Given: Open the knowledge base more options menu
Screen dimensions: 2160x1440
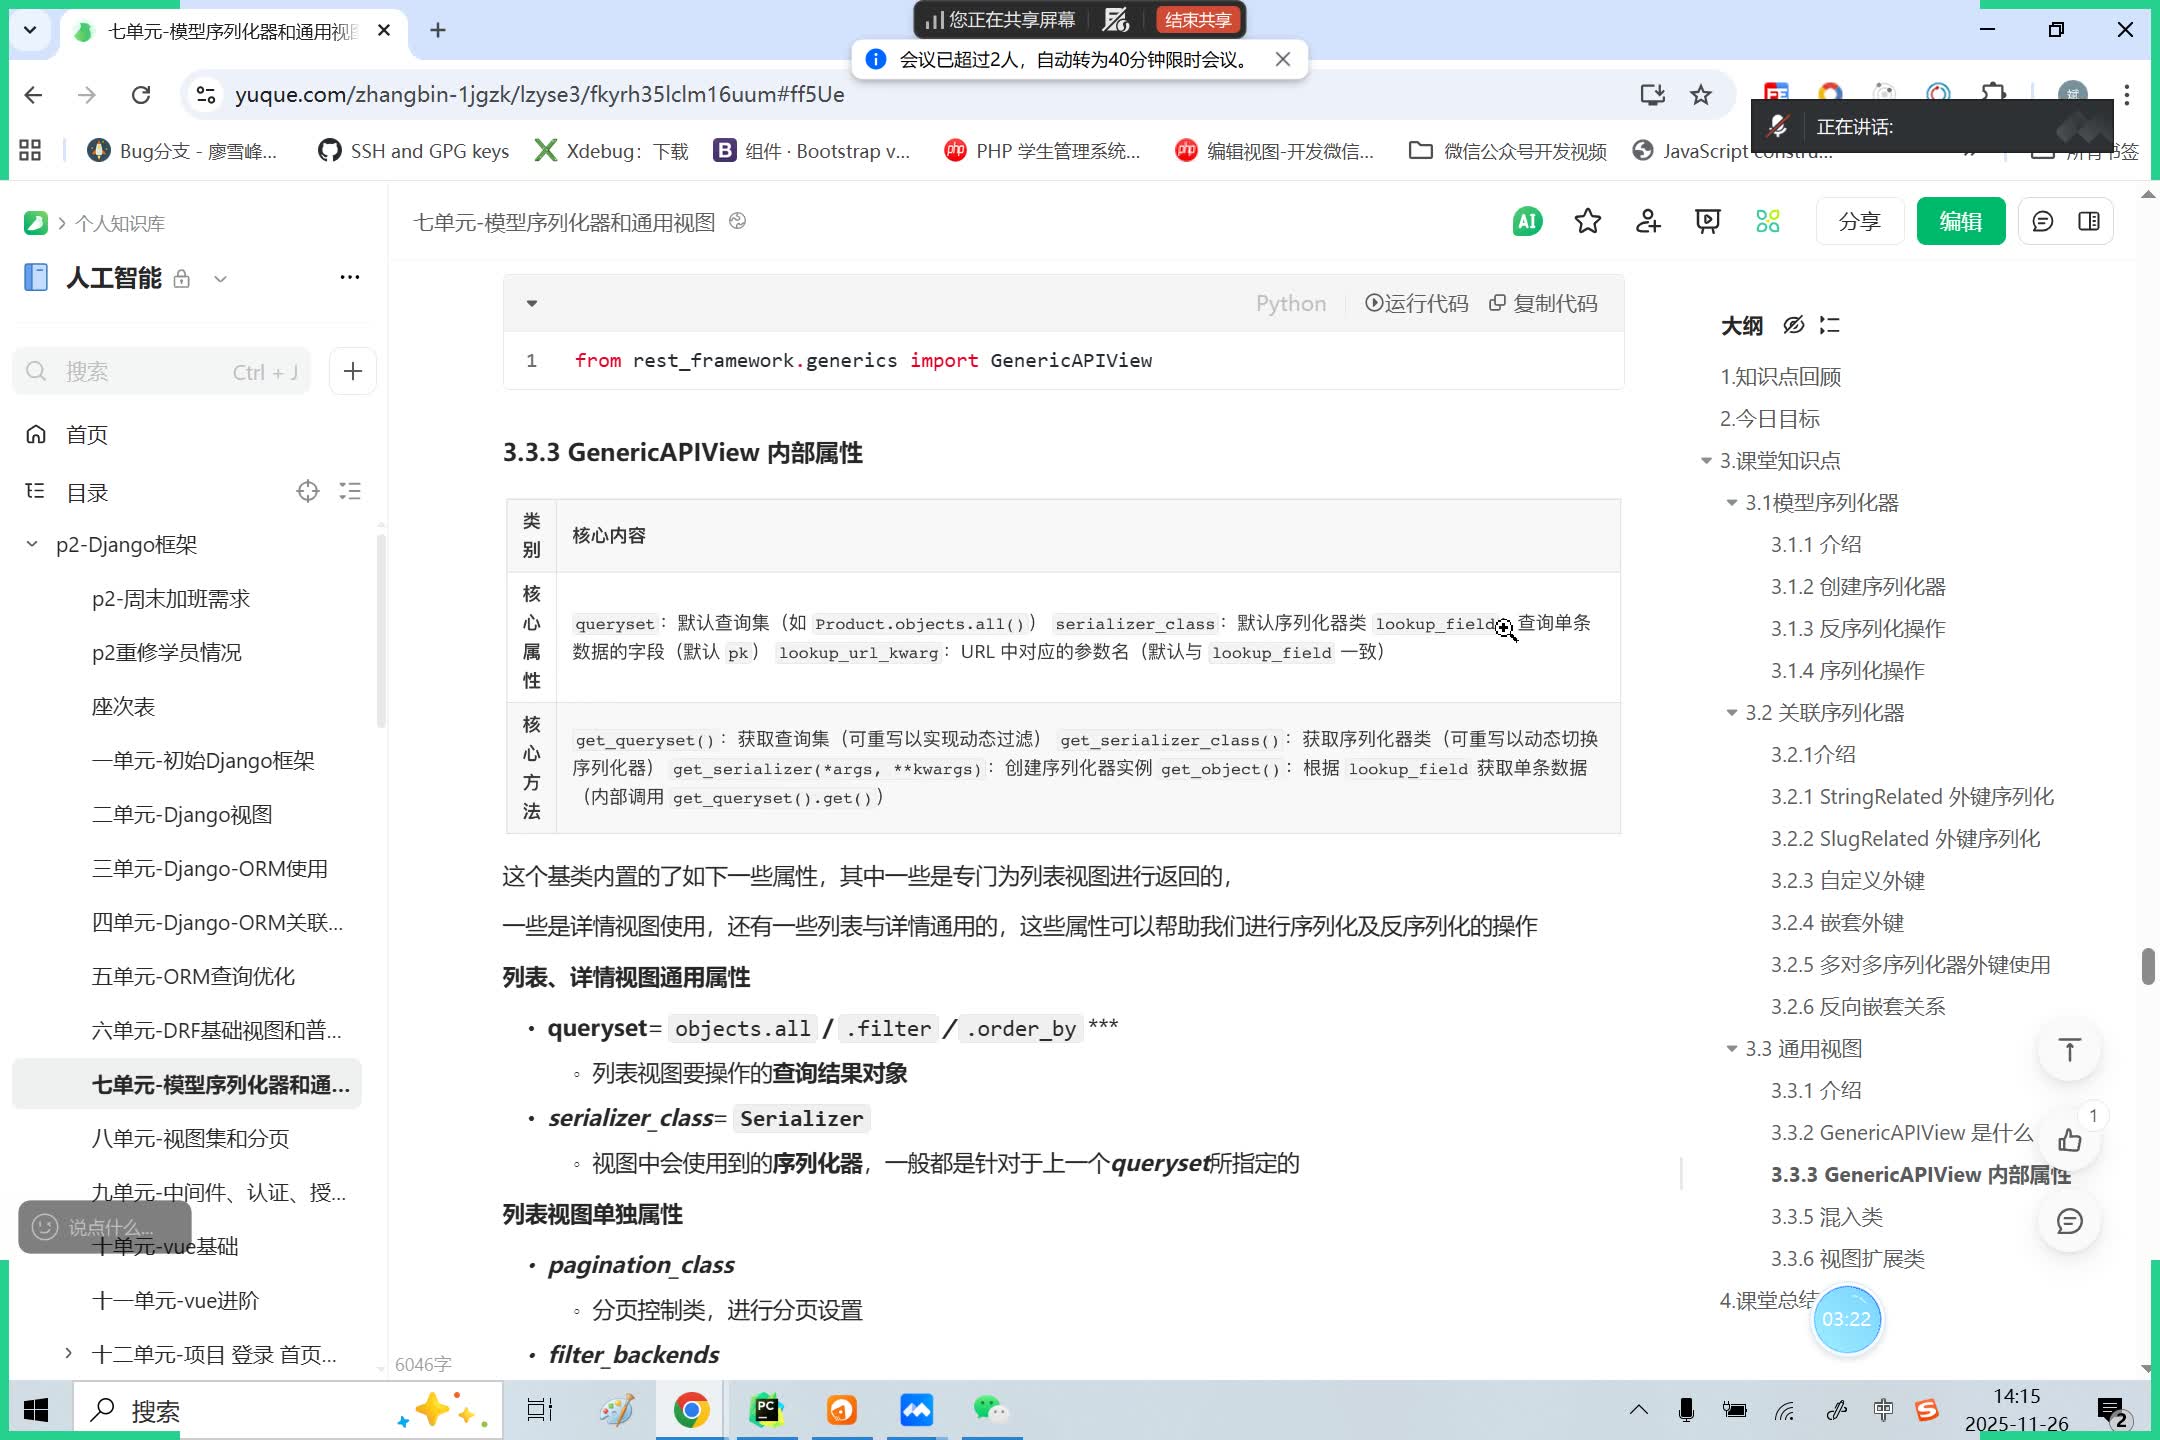Looking at the screenshot, I should point(349,277).
